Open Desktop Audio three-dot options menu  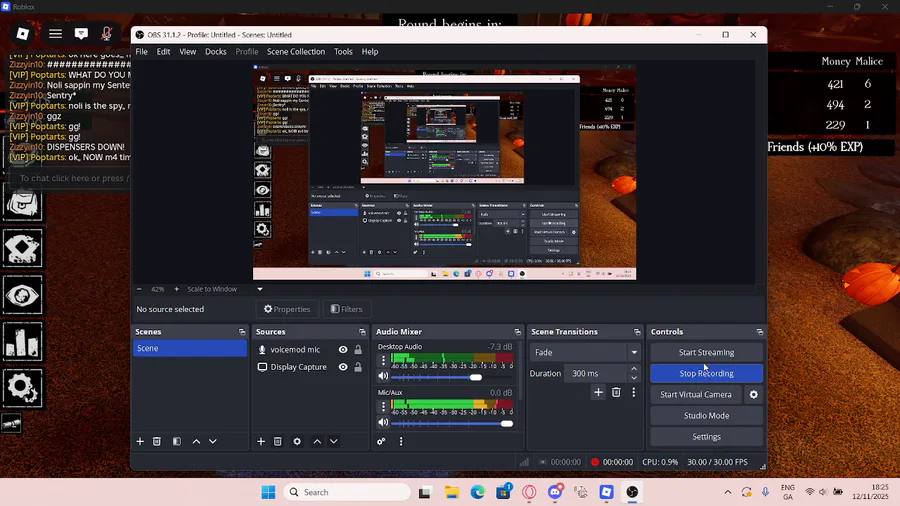[x=383, y=360]
